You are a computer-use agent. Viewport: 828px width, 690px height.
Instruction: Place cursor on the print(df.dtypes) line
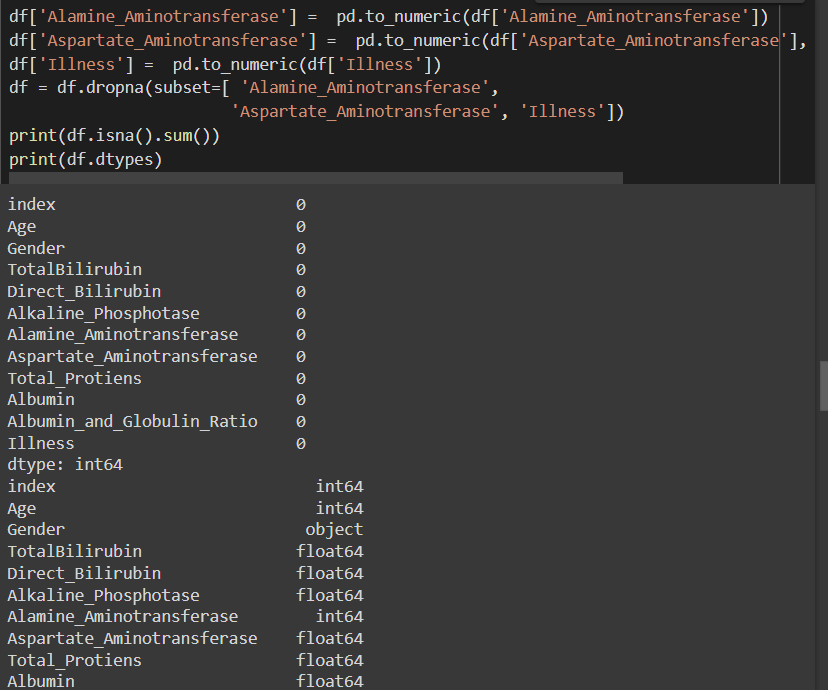[x=86, y=159]
